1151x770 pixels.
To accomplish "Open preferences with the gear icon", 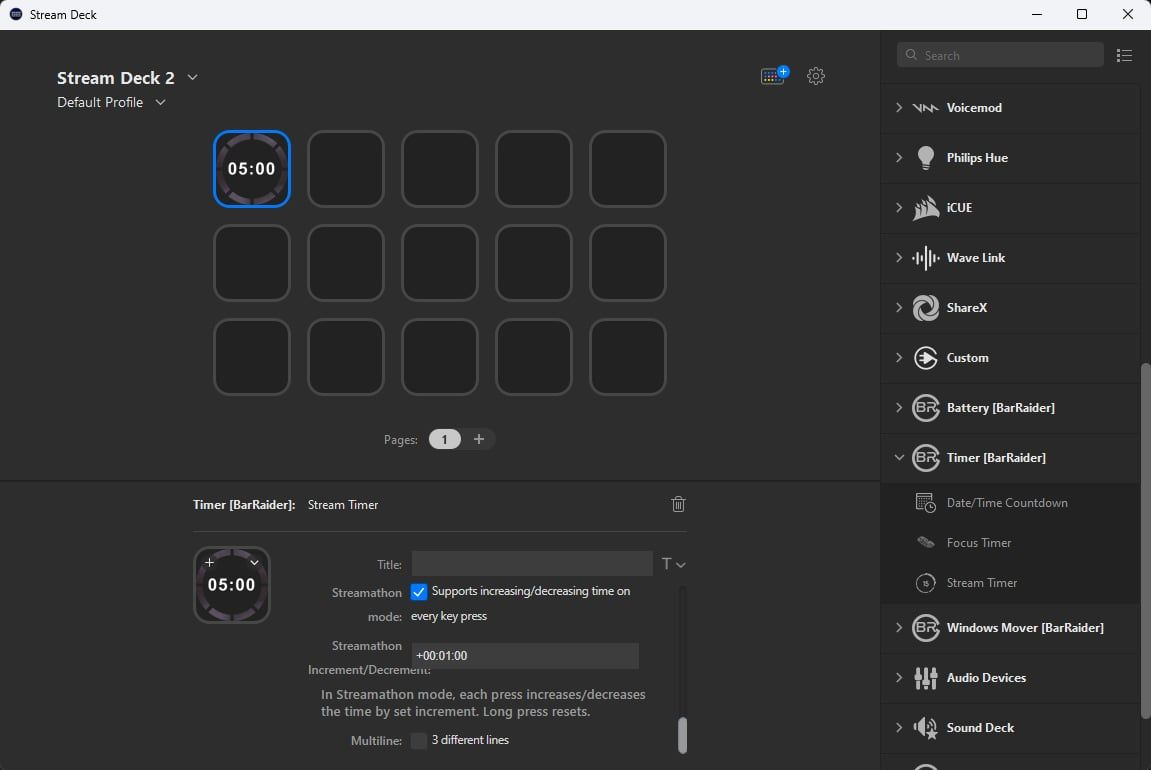I will 816,76.
